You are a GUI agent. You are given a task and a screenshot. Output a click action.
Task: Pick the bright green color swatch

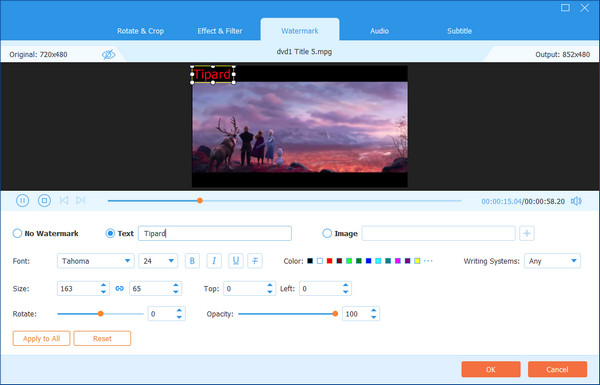tap(349, 261)
